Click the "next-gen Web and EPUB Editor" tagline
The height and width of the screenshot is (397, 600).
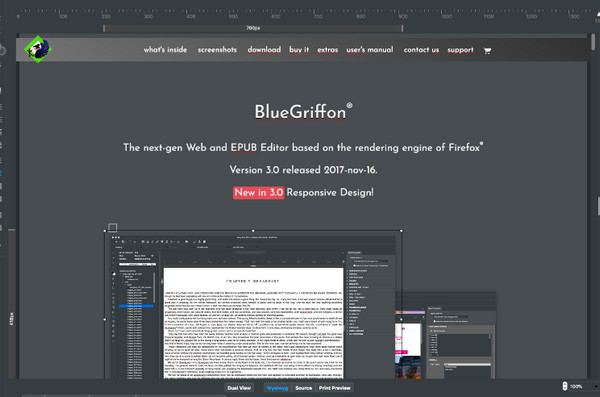[303, 147]
